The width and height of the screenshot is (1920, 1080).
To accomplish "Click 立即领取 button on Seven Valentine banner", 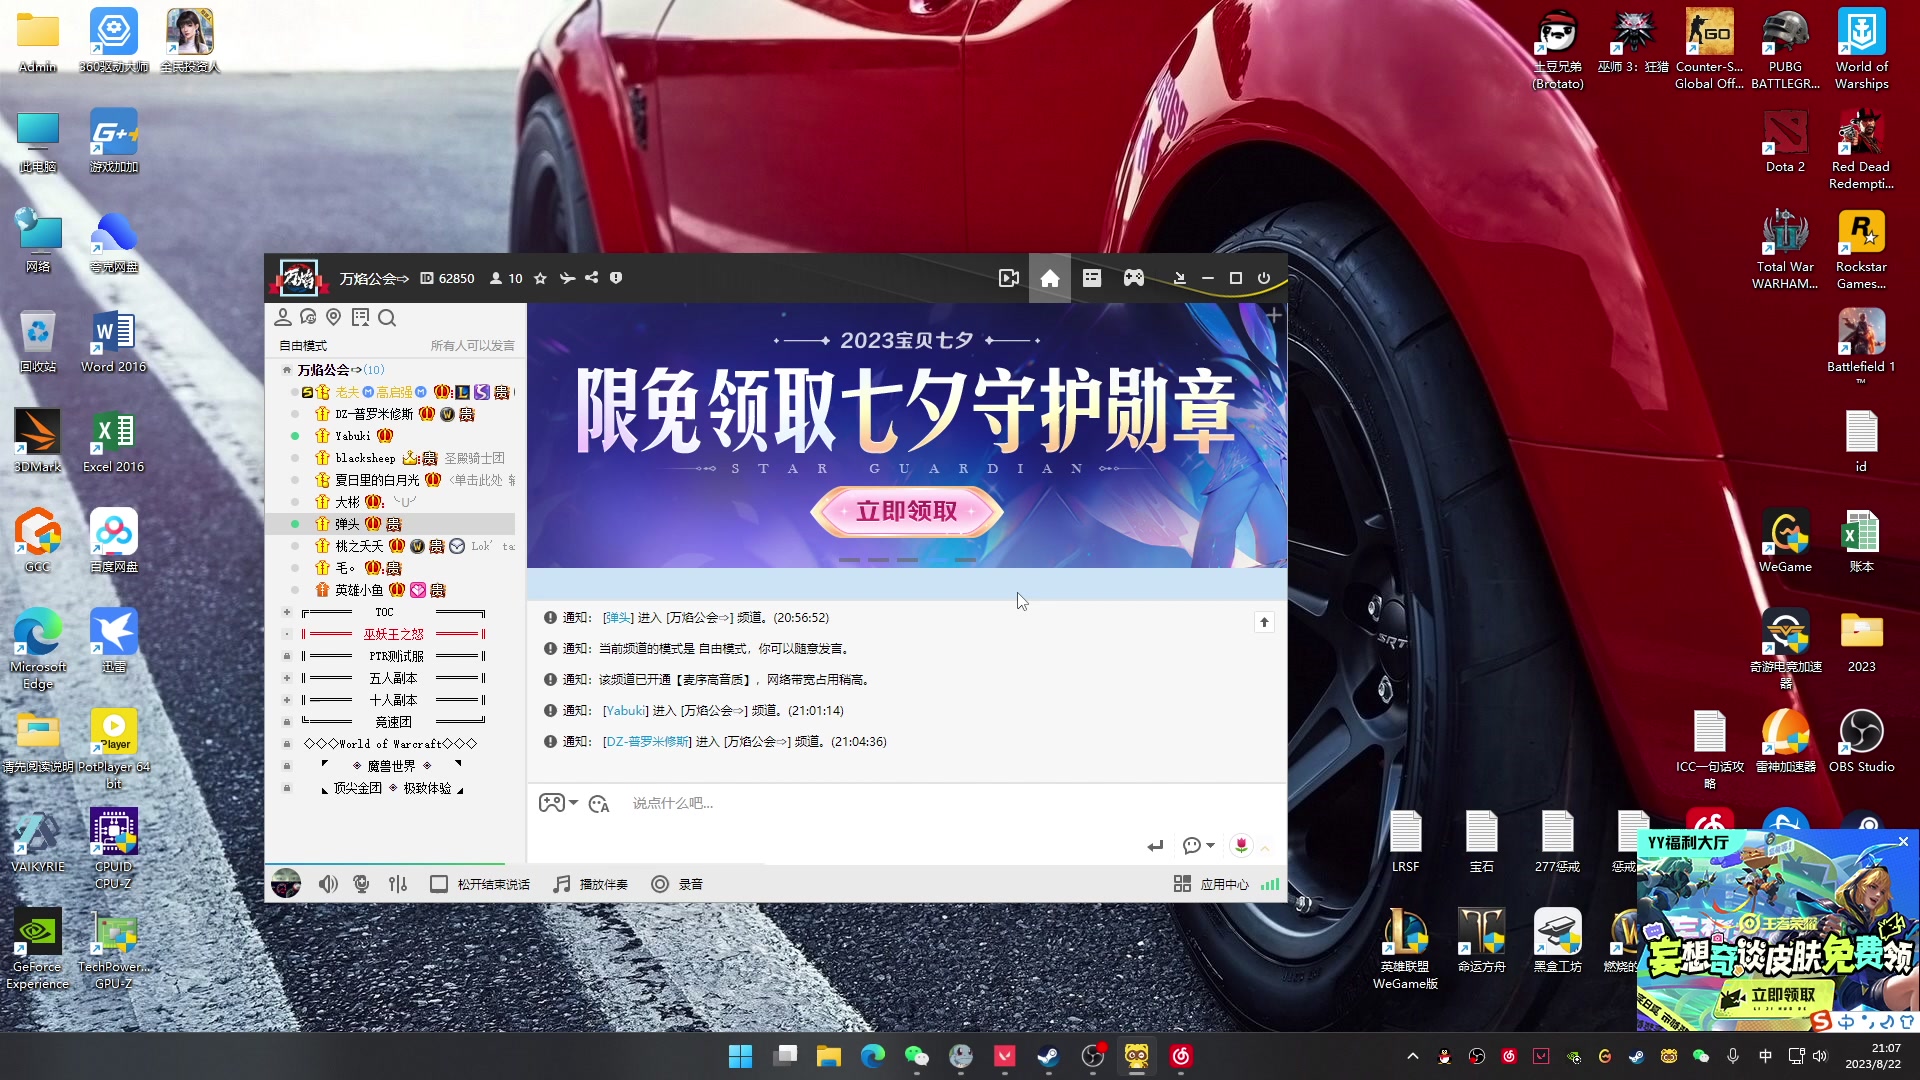I will (907, 513).
